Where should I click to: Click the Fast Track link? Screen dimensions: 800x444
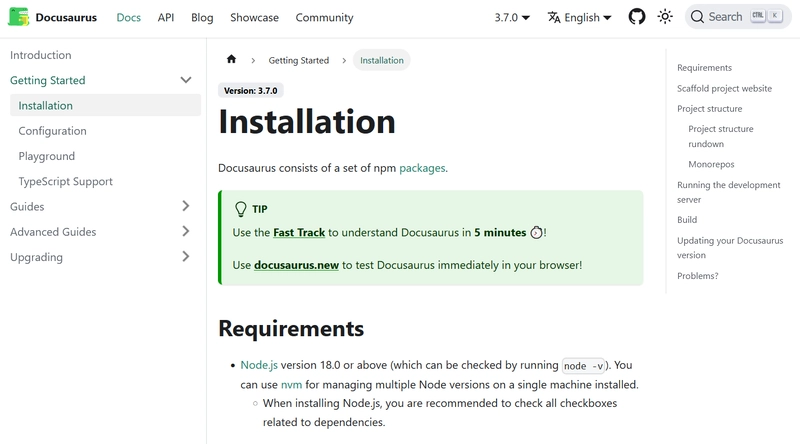(299, 232)
